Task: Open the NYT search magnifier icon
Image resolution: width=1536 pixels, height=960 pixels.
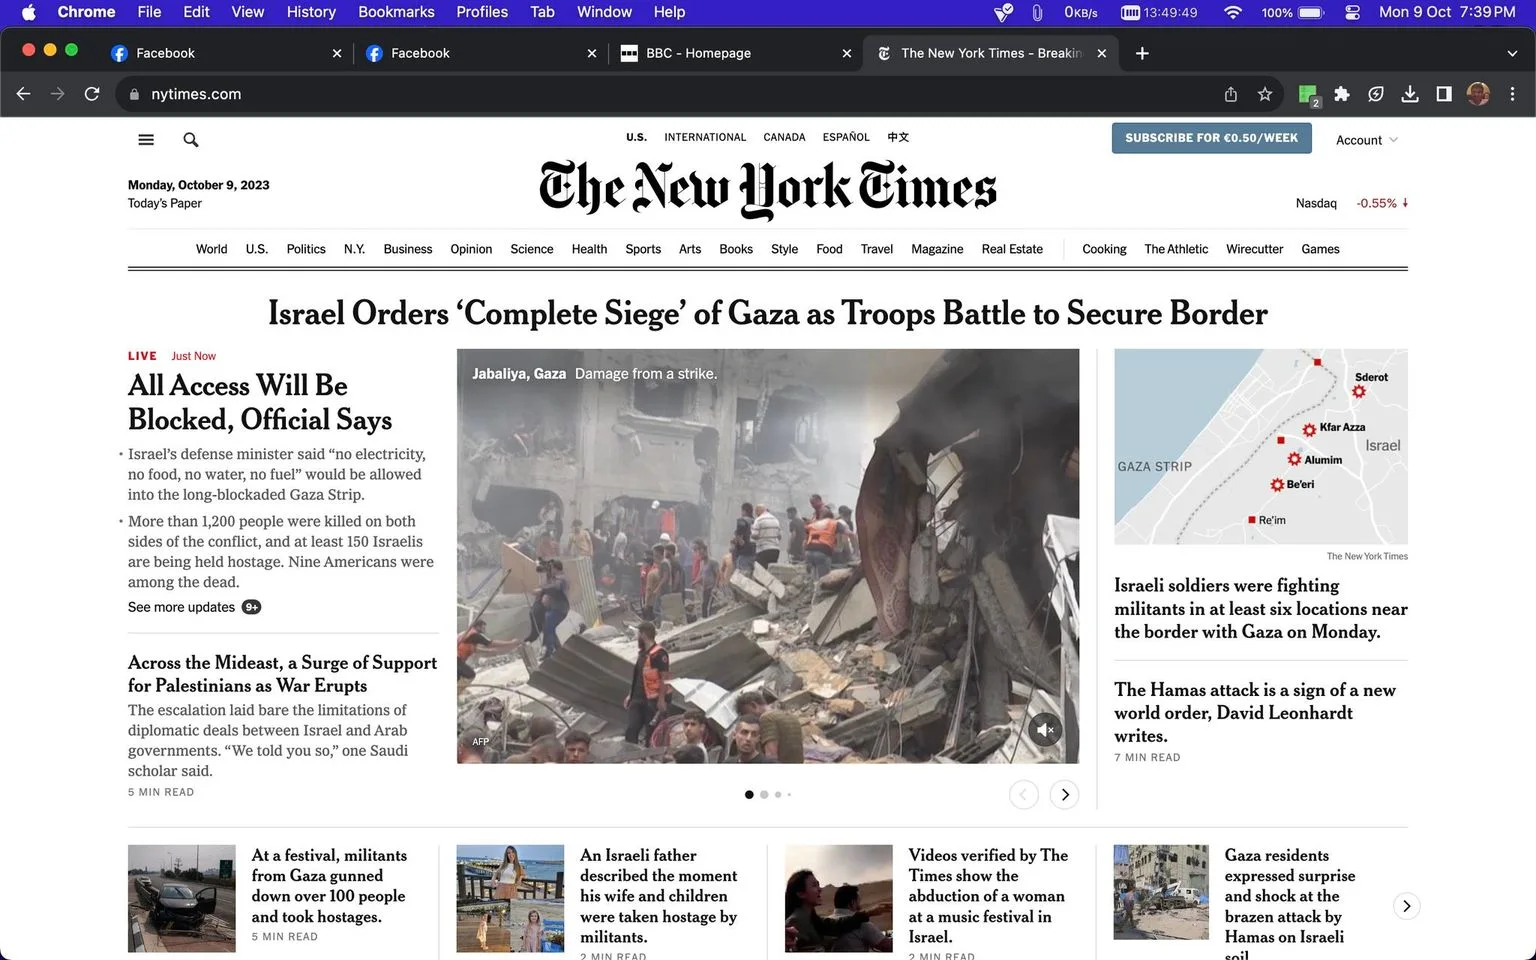Action: [191, 140]
